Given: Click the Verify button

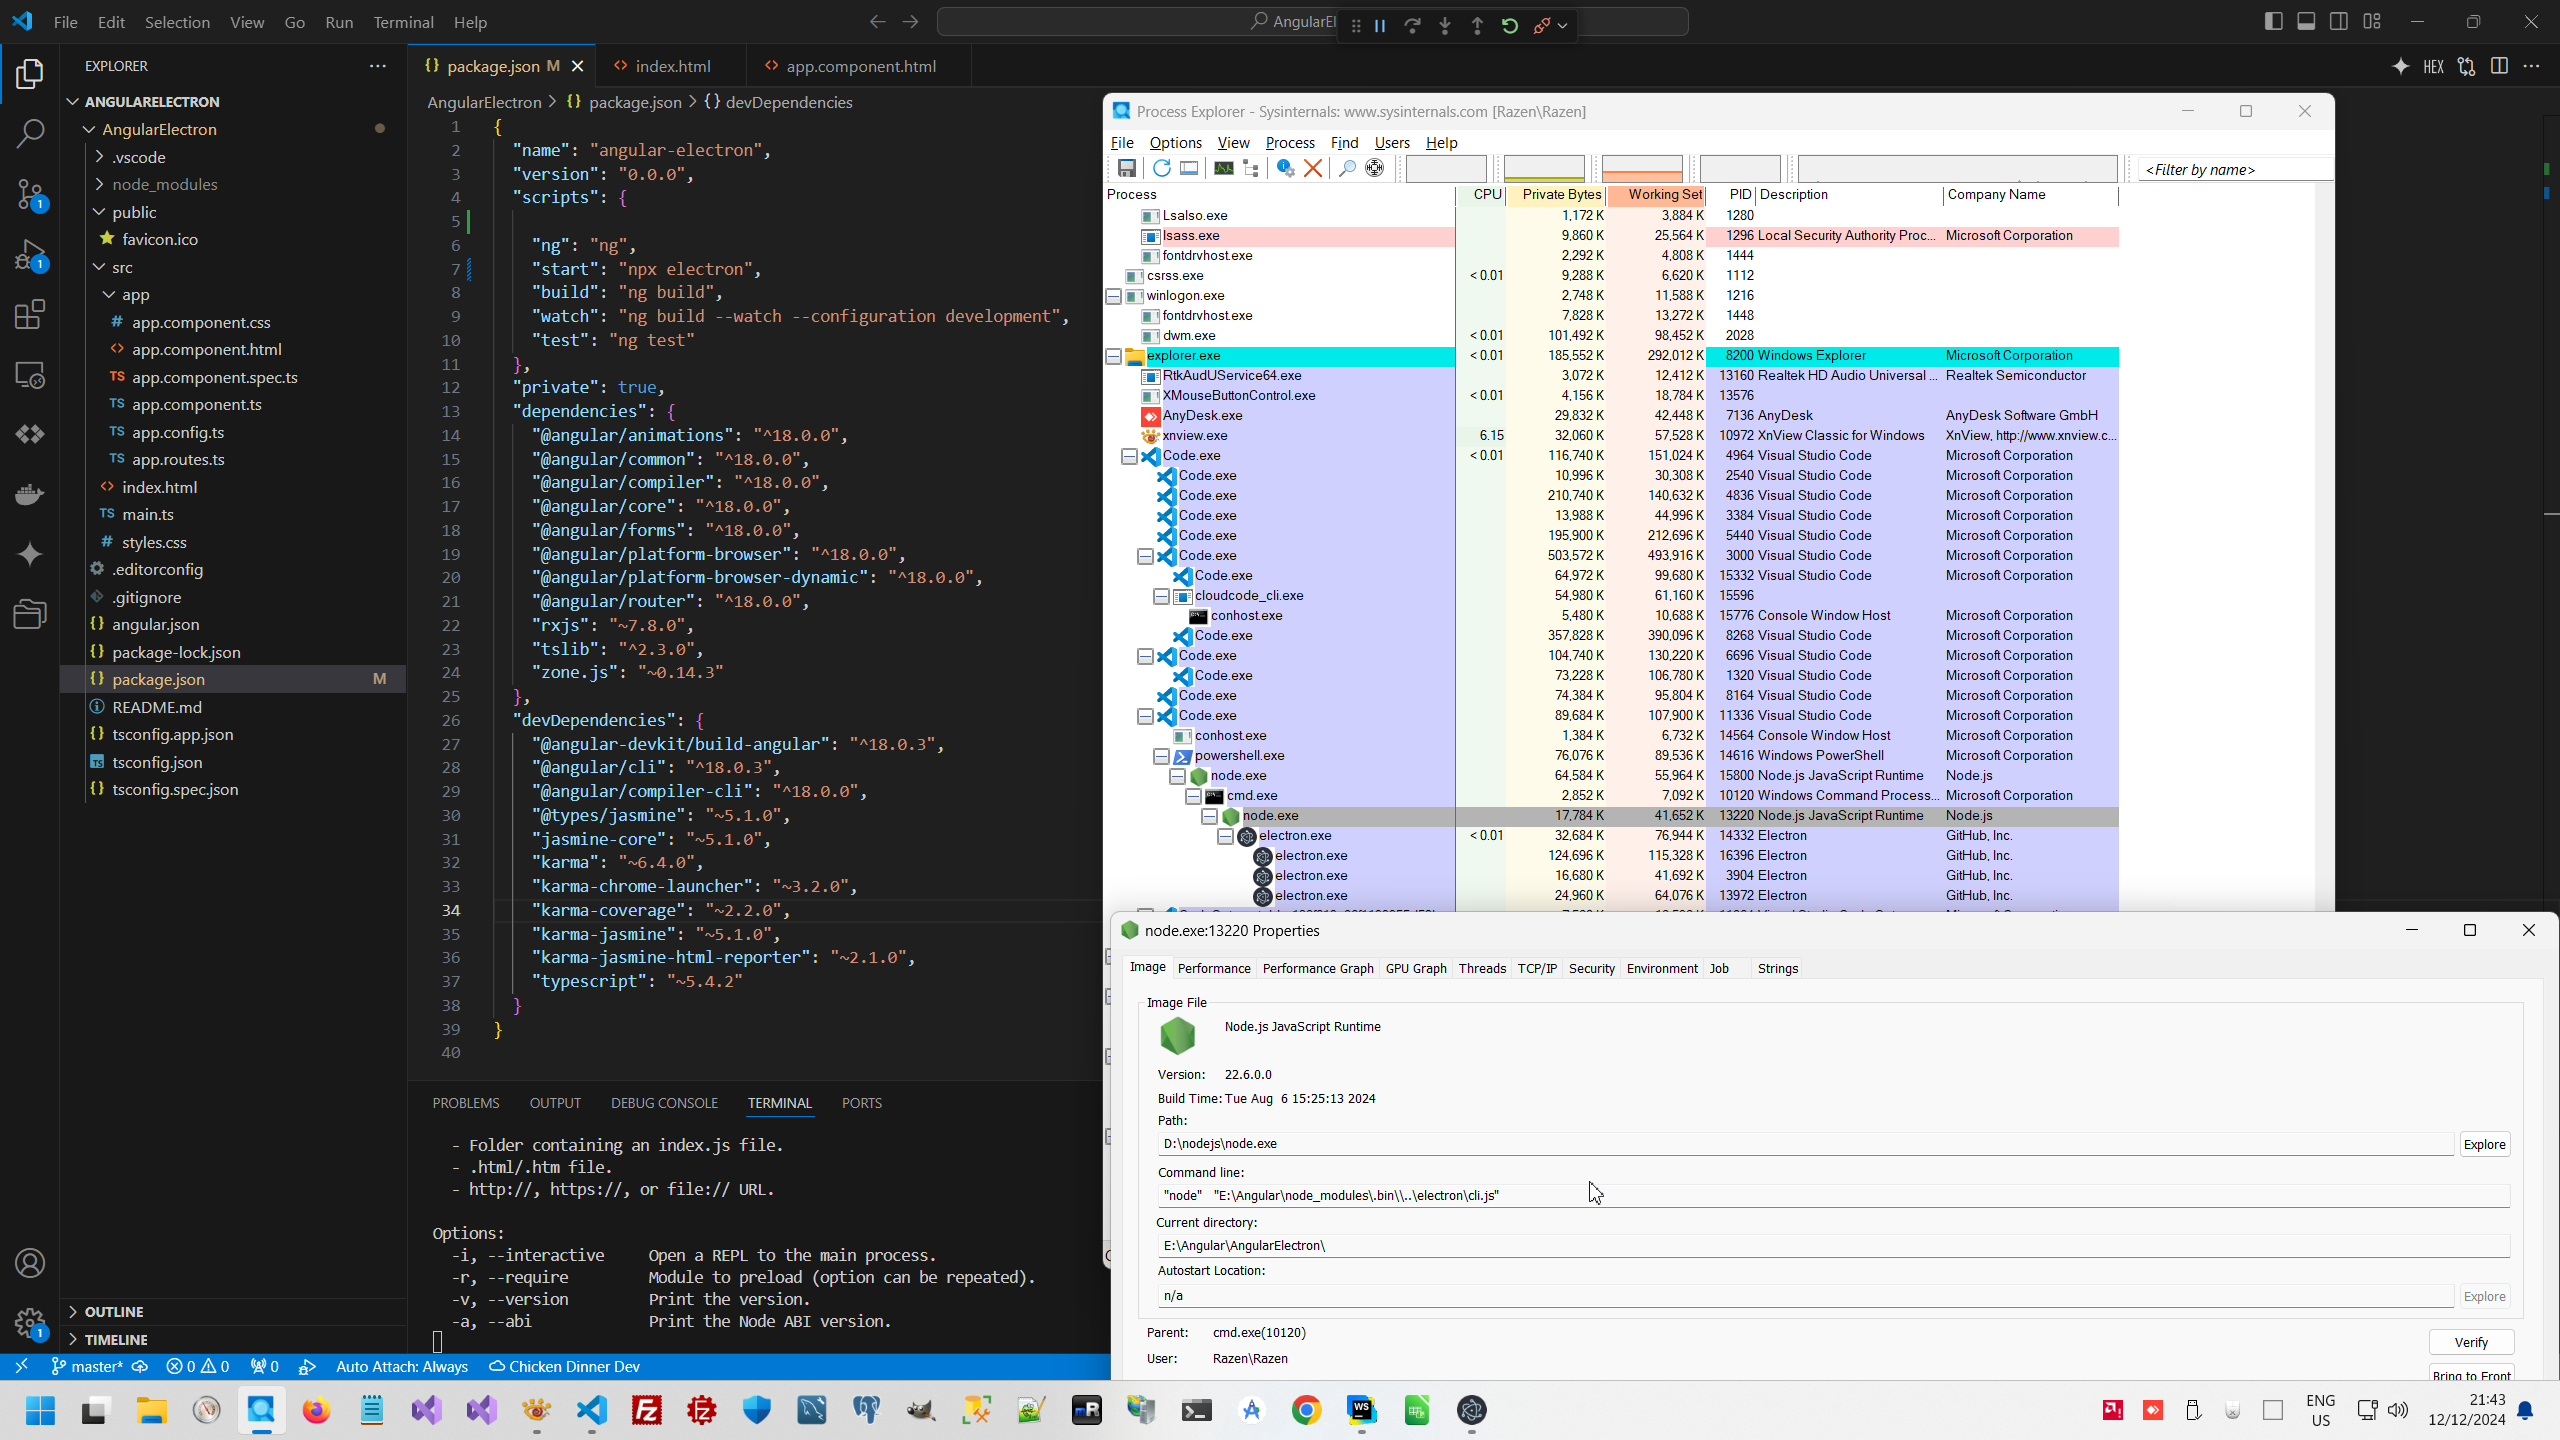Looking at the screenshot, I should click(2470, 1342).
